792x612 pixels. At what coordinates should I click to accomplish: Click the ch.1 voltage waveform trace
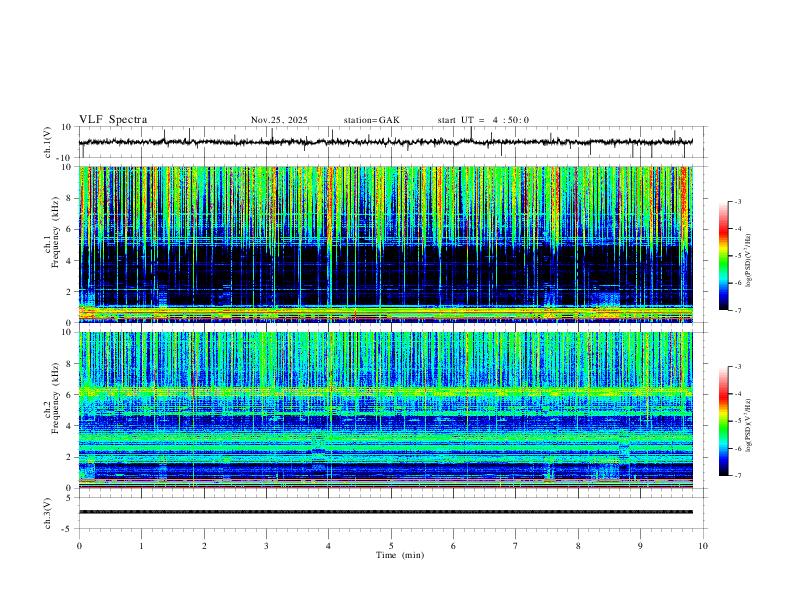click(x=386, y=142)
